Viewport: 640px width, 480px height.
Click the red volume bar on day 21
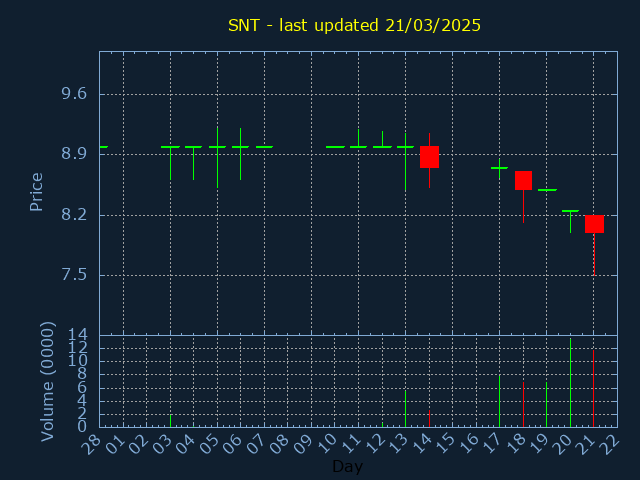pyautogui.click(x=594, y=389)
